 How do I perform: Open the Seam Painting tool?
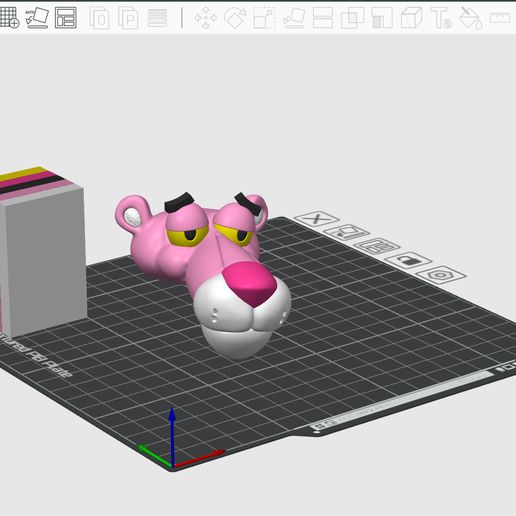tap(412, 18)
